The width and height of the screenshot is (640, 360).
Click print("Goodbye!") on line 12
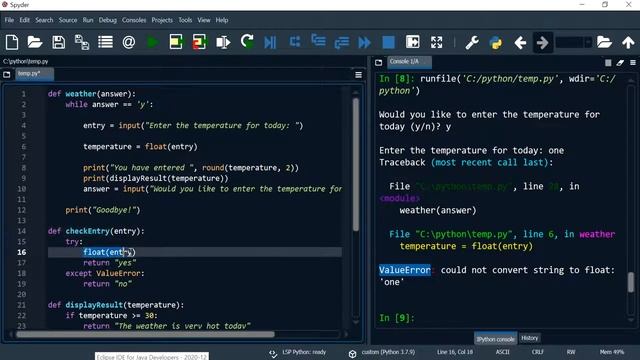click(x=102, y=210)
